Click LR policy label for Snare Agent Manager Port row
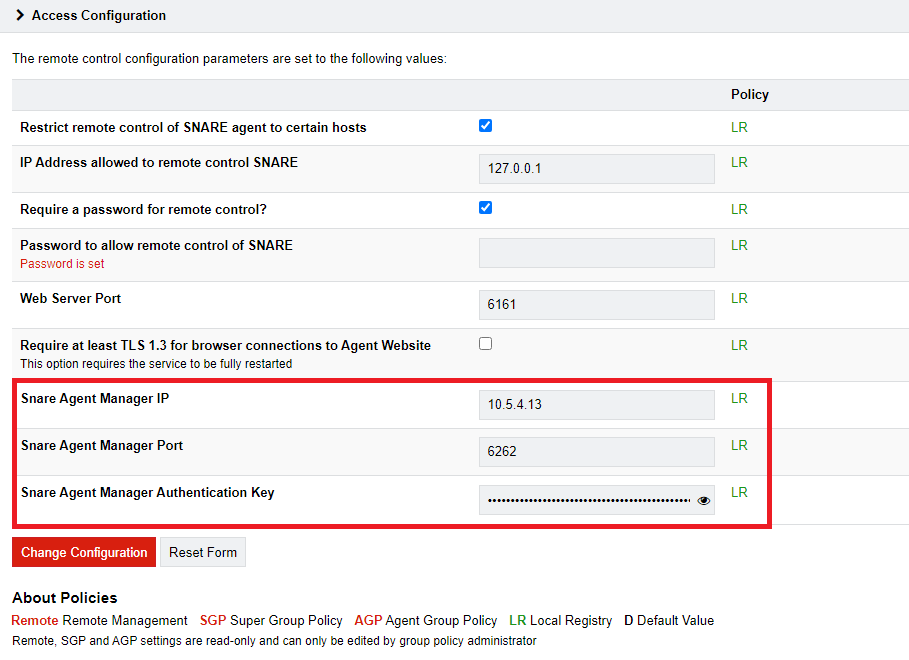The image size is (909, 660). click(739, 445)
